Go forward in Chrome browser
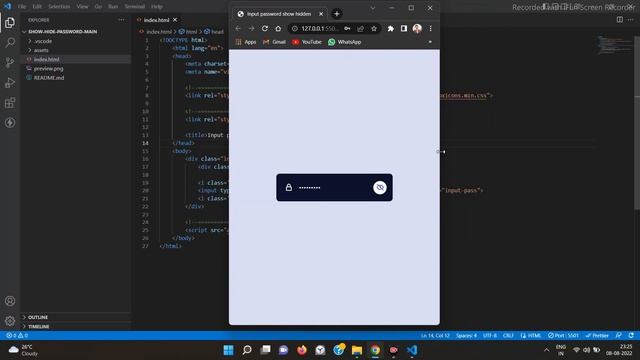Image resolution: width=640 pixels, height=360 pixels. pos(251,29)
